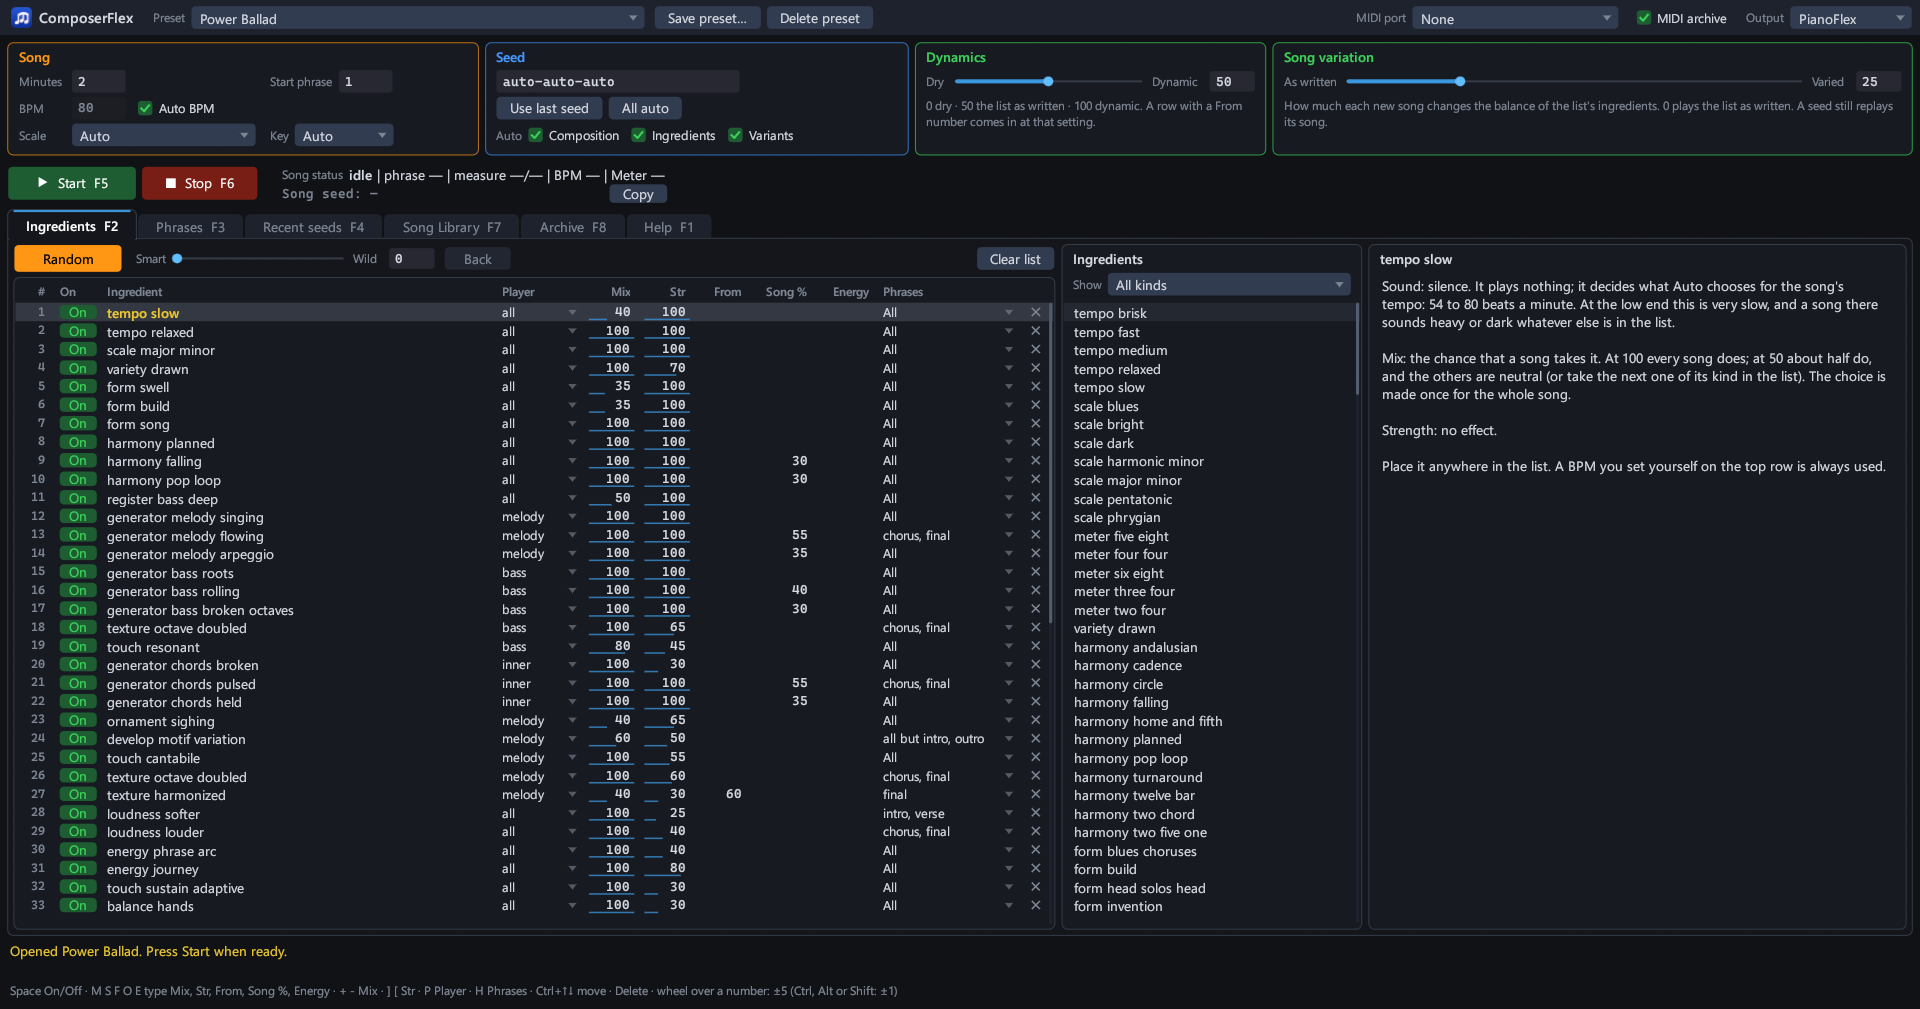The width and height of the screenshot is (1920, 1009).
Task: Open the Scale Auto dropdown
Action: [x=164, y=136]
